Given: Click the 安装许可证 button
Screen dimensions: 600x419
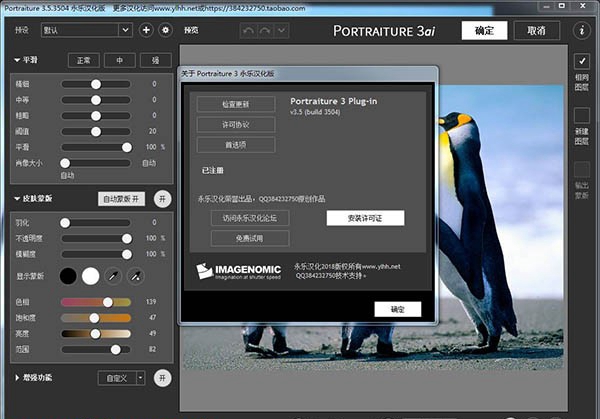Looking at the screenshot, I should point(365,218).
